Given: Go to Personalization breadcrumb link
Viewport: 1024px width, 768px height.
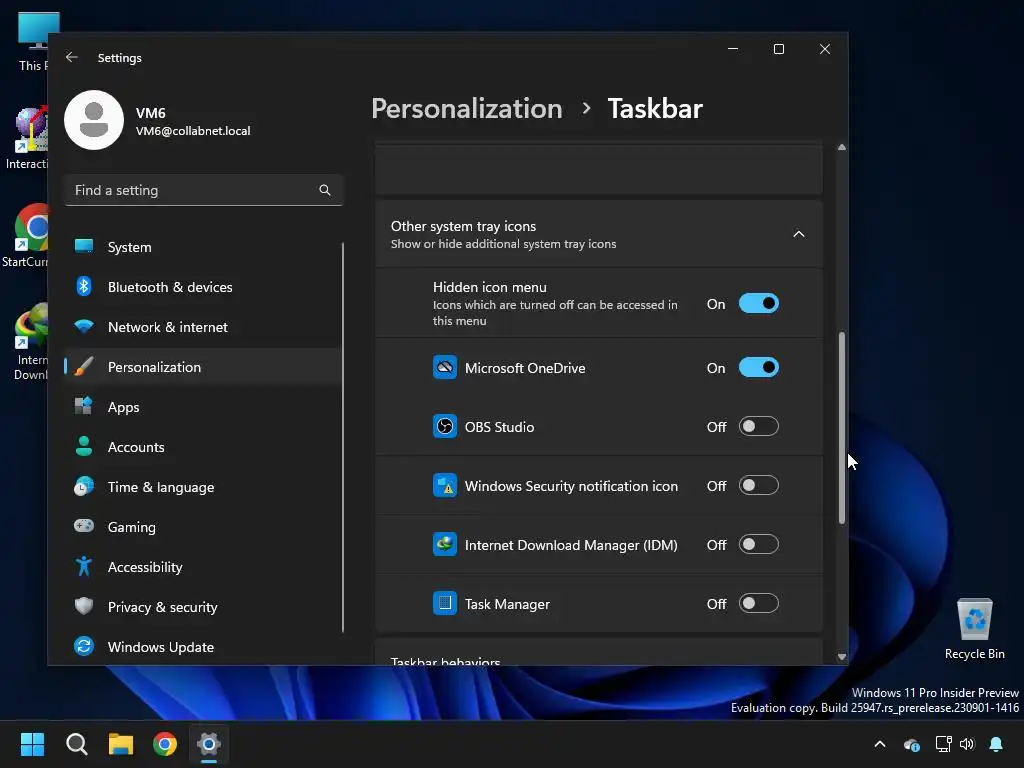Looking at the screenshot, I should (x=466, y=108).
